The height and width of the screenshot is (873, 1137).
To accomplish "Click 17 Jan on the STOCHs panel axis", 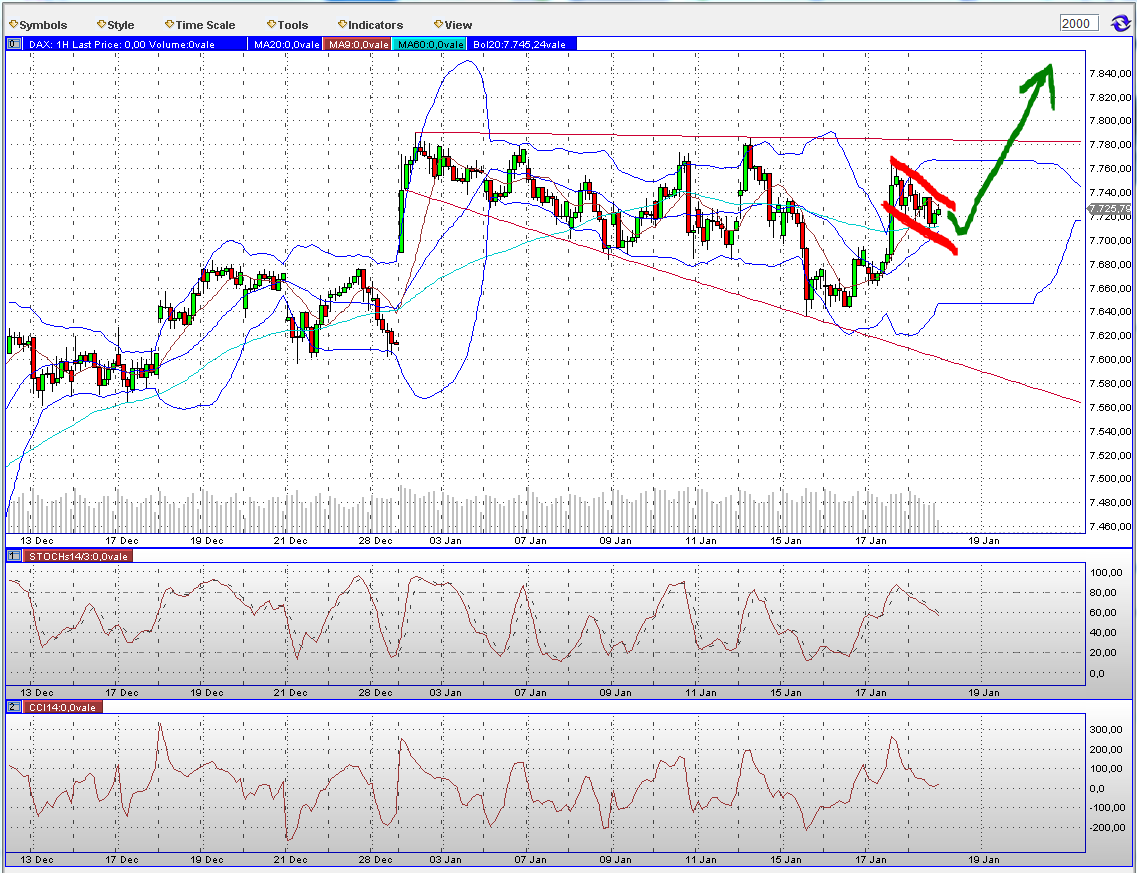I will [870, 692].
